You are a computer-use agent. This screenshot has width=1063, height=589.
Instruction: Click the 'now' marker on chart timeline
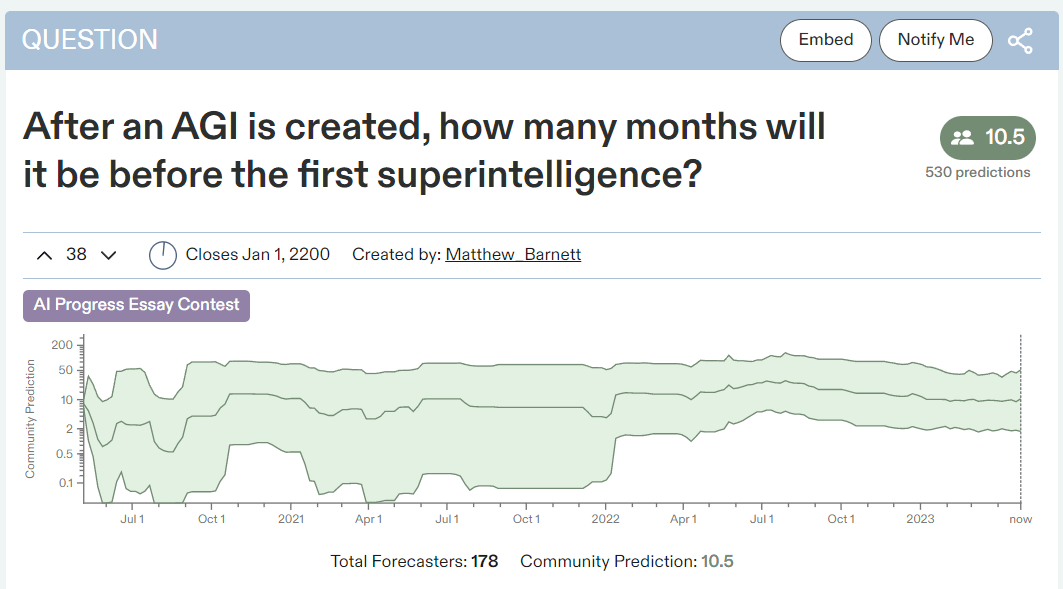(1020, 519)
